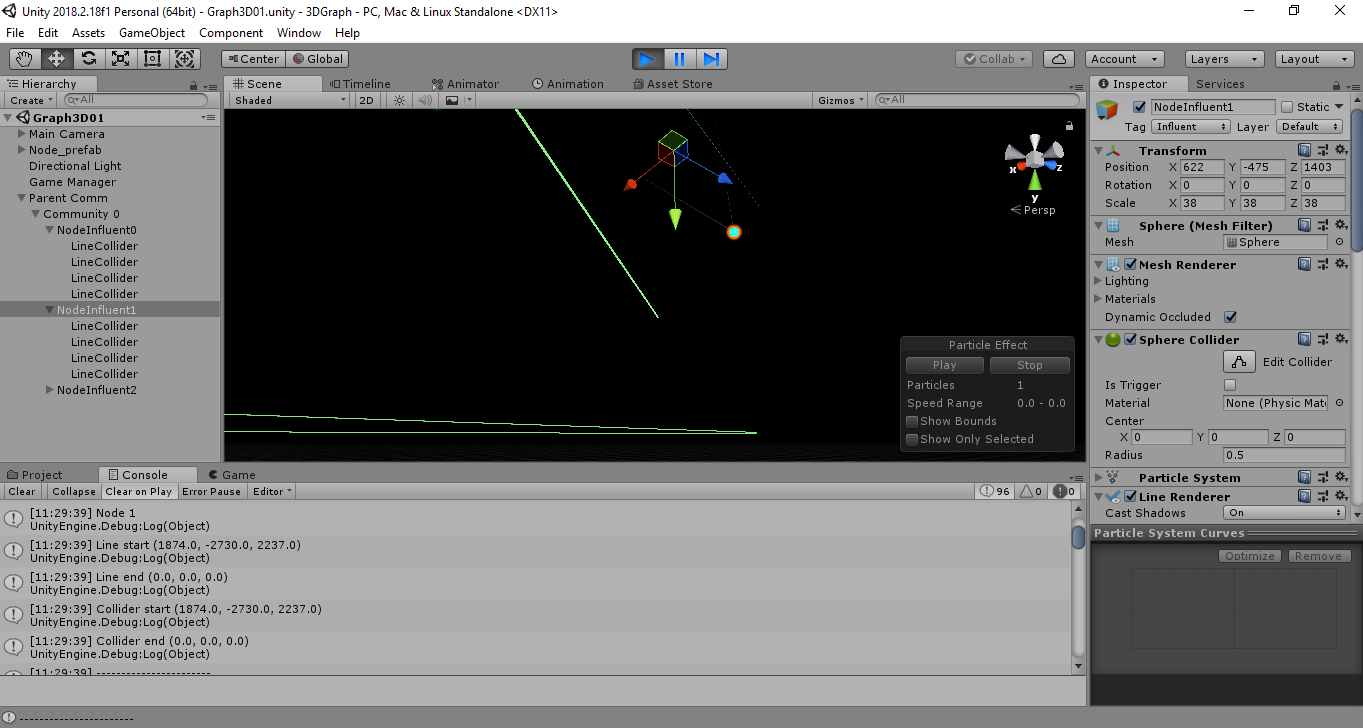Open Transform component help icon
Screen dimensions: 1363x728
click(1304, 150)
